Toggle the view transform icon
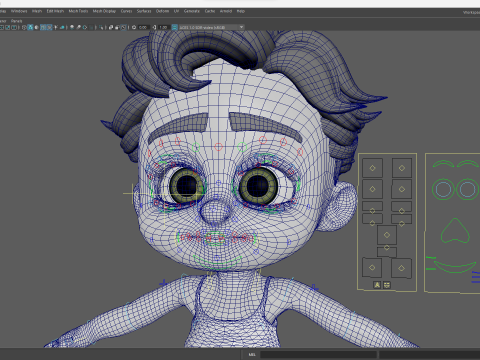 pyautogui.click(x=175, y=27)
